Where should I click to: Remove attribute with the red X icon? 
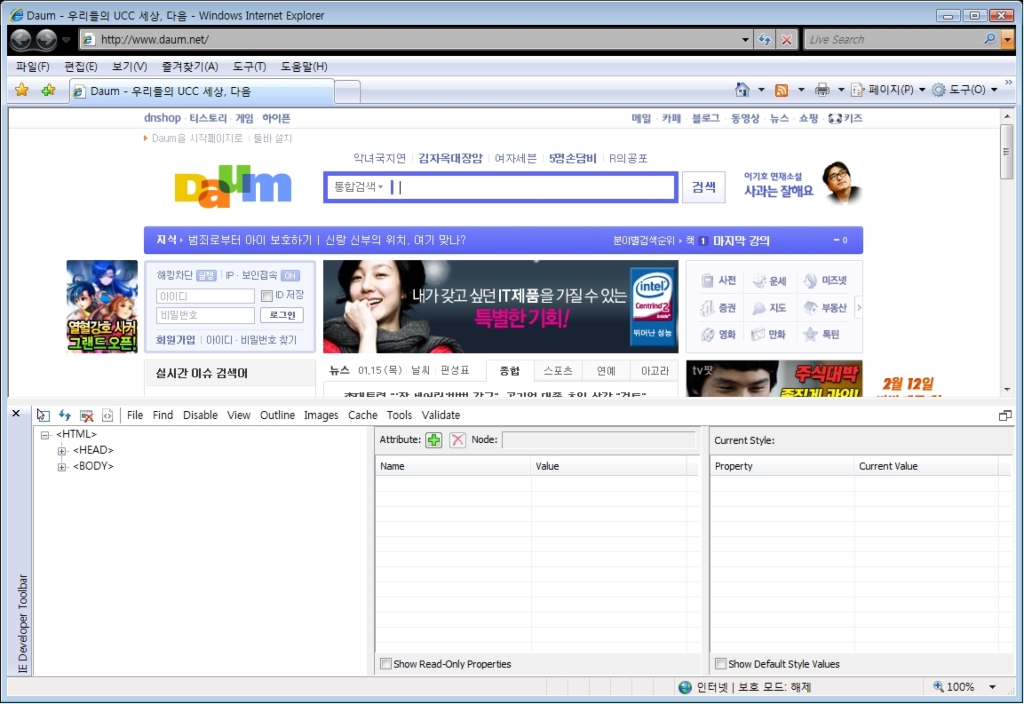click(458, 440)
